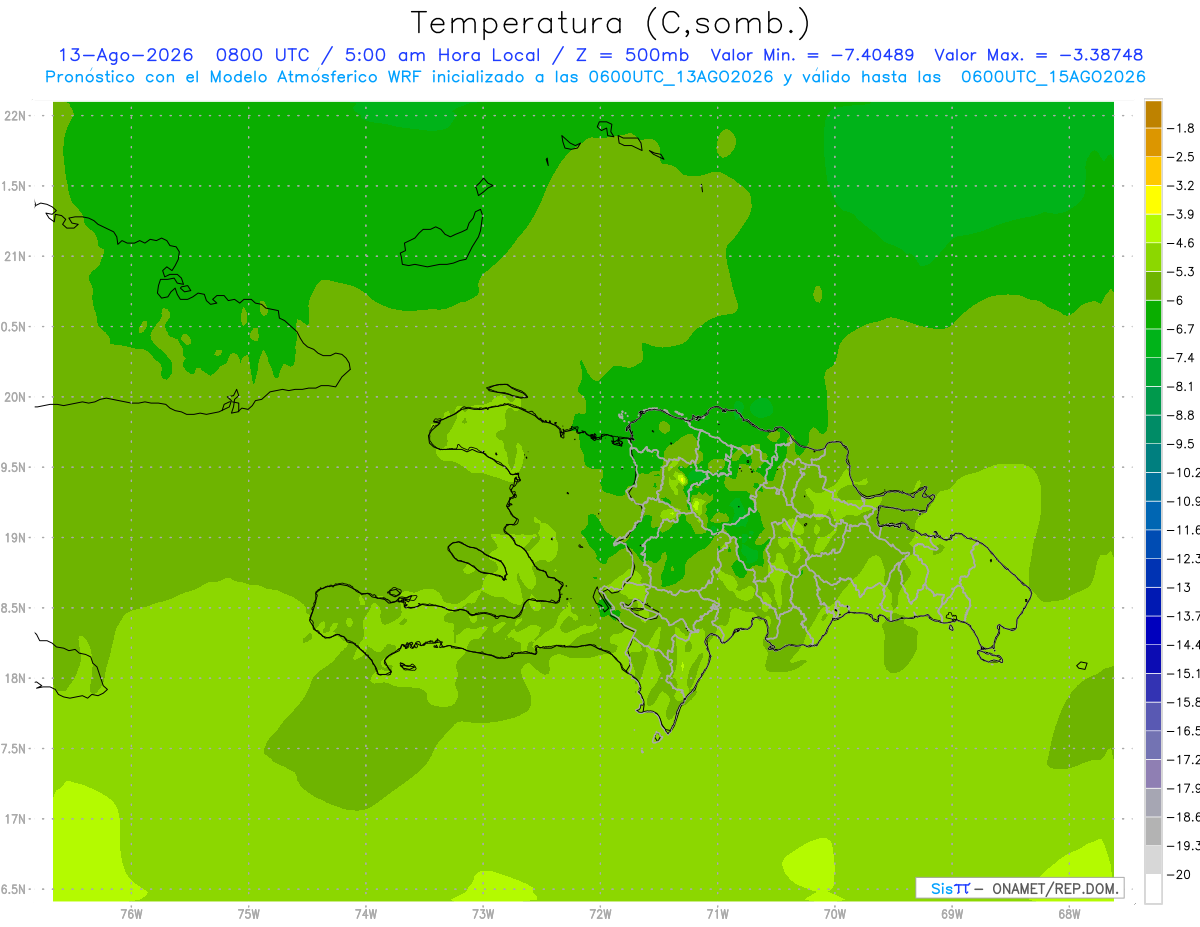The height and width of the screenshot is (927, 1200).
Task: Click the "74W" longitude axis label
Action: (x=365, y=914)
